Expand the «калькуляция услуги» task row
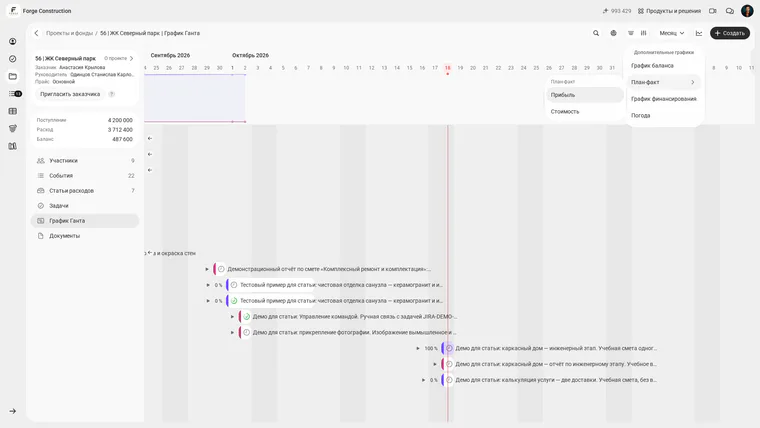The height and width of the screenshot is (428, 760). click(423, 380)
